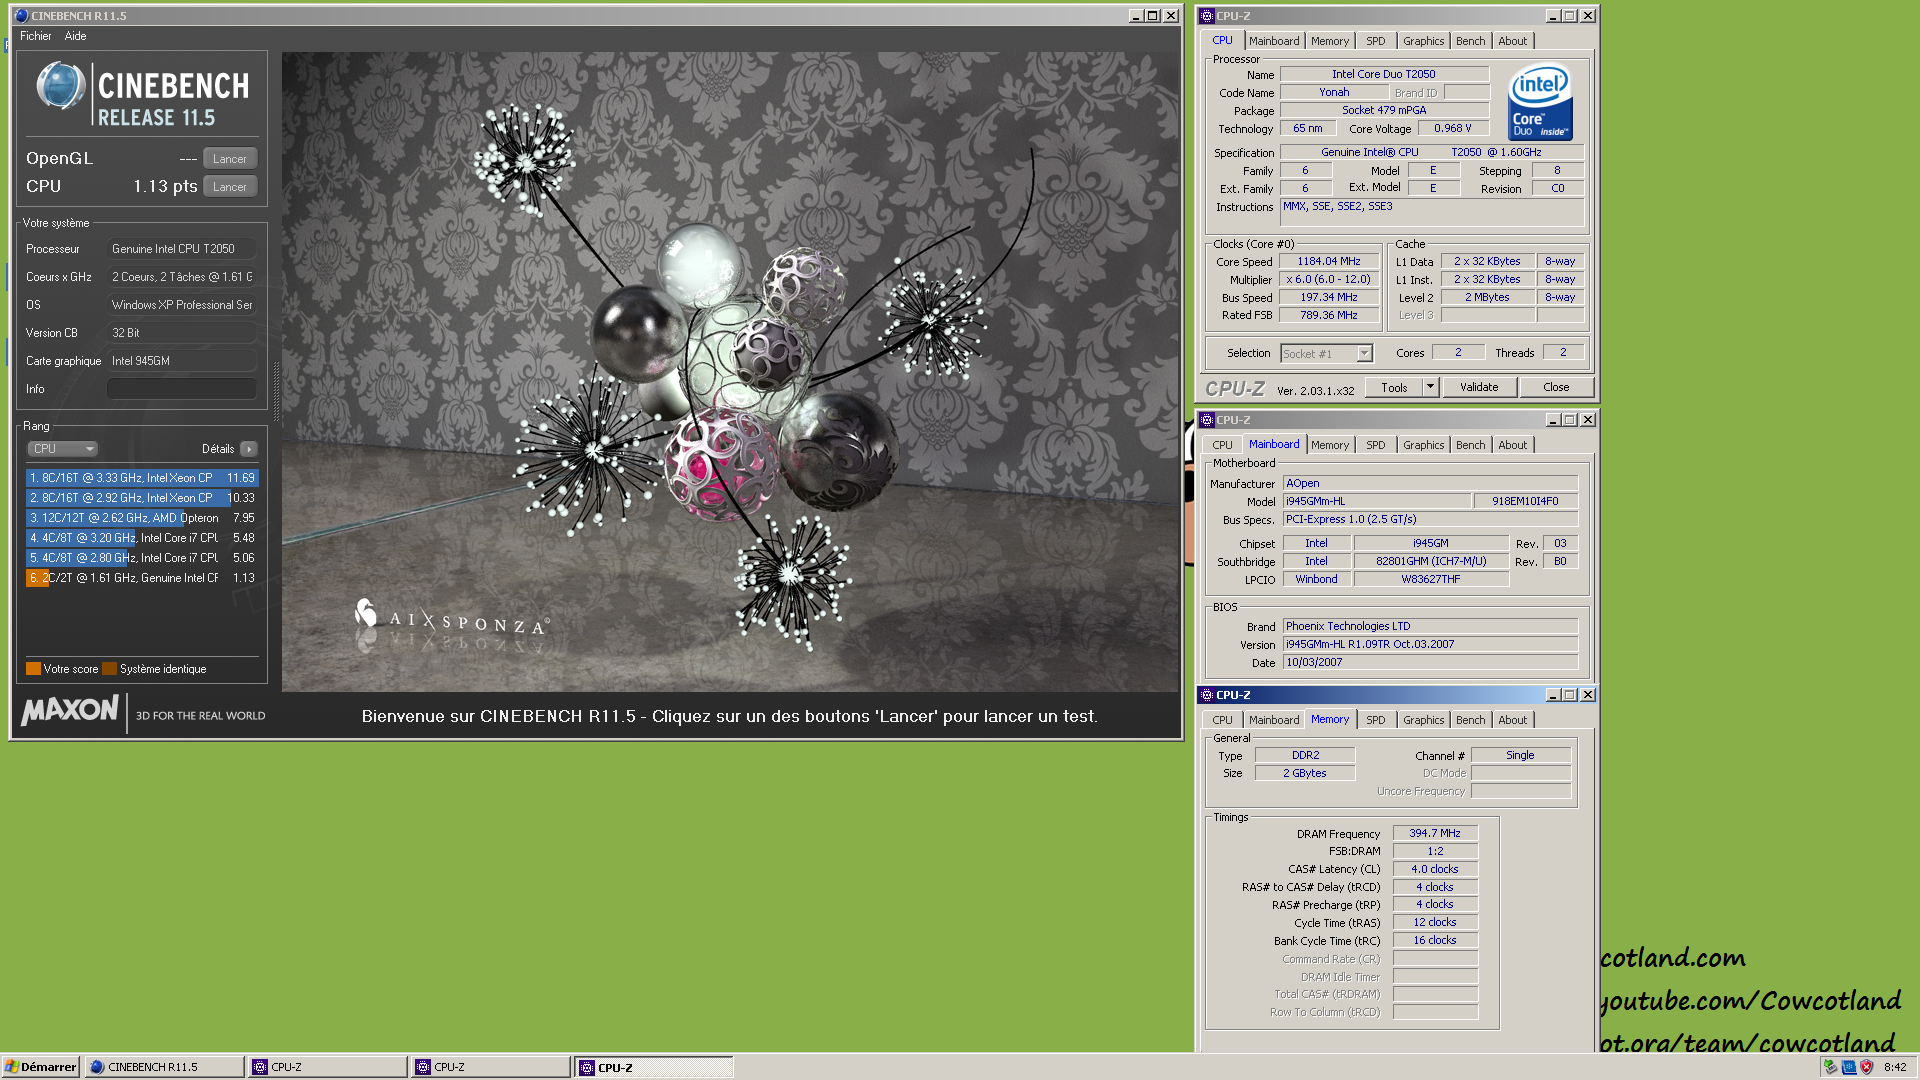Click the DDR2 memory type value
The width and height of the screenshot is (1920, 1080).
tap(1305, 756)
